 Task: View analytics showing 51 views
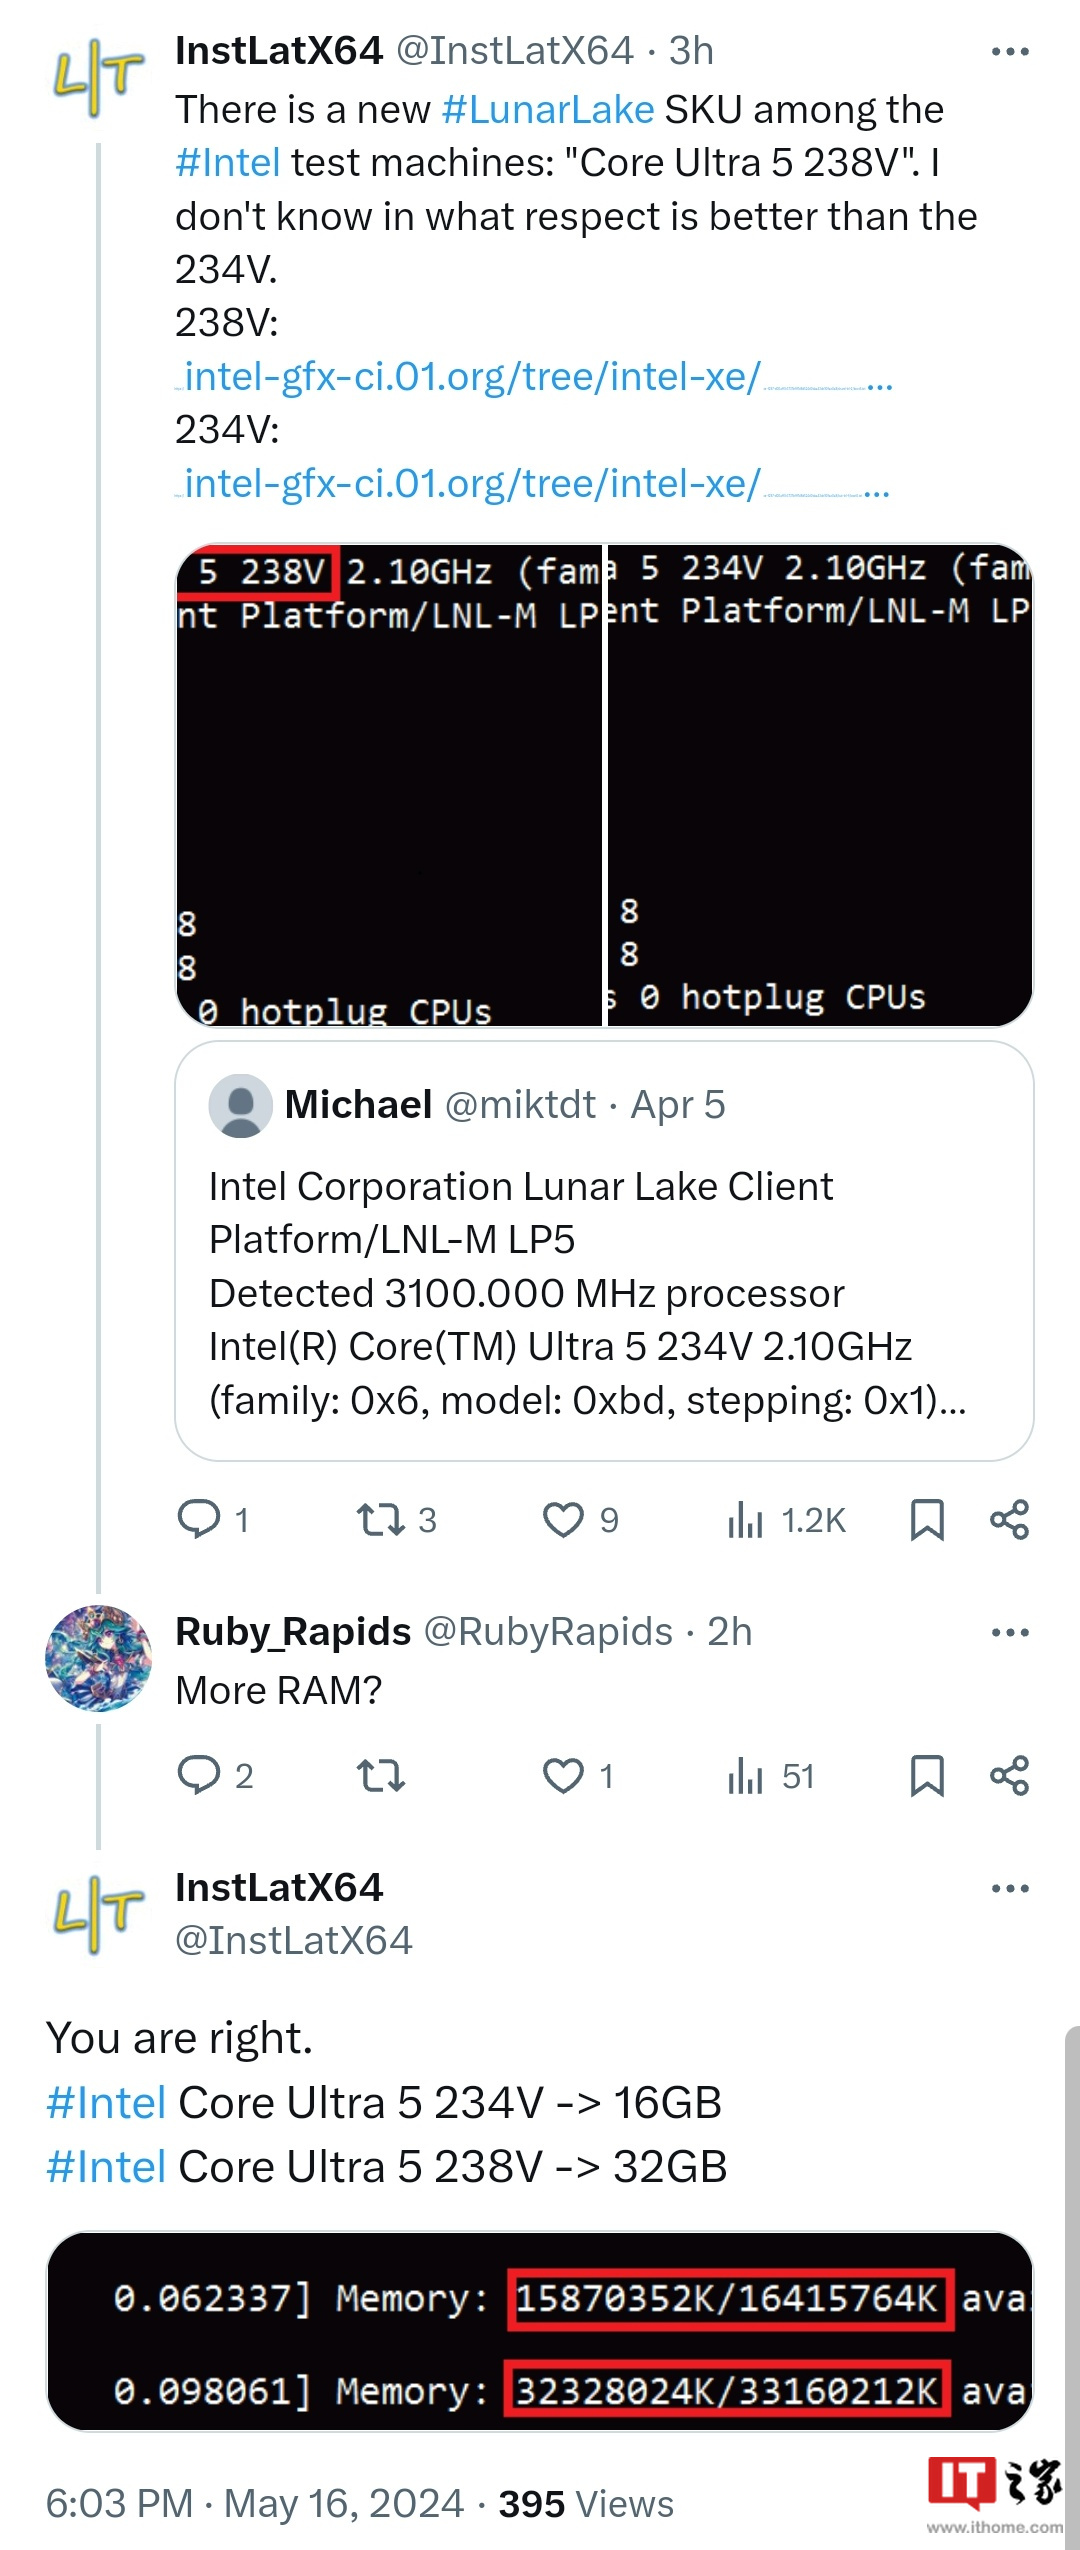(x=771, y=1776)
